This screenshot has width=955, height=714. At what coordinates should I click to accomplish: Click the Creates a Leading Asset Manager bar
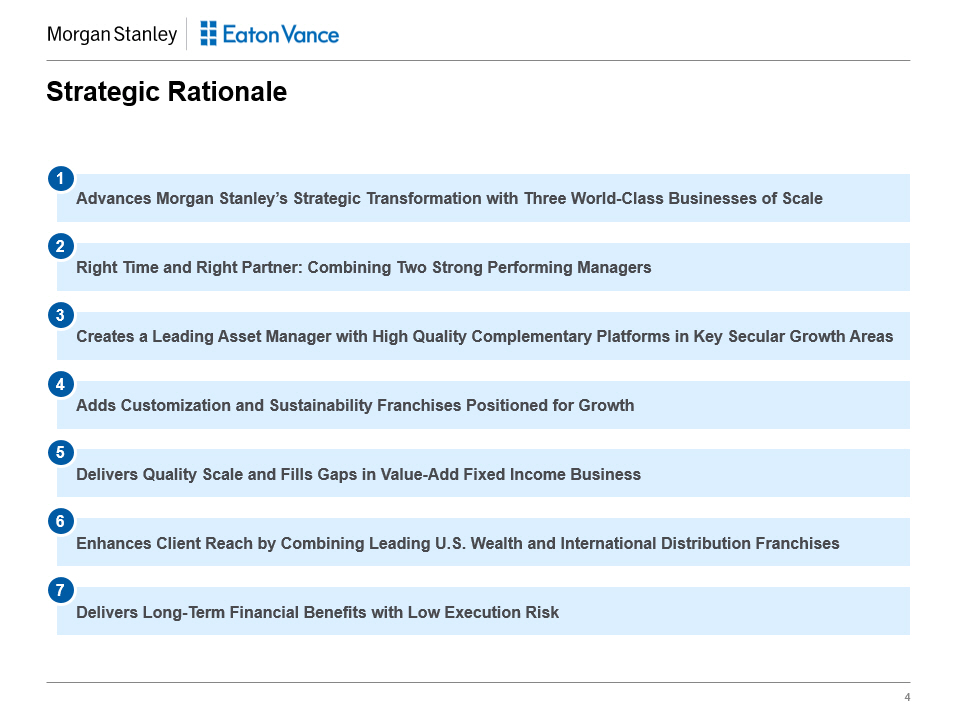coord(484,337)
